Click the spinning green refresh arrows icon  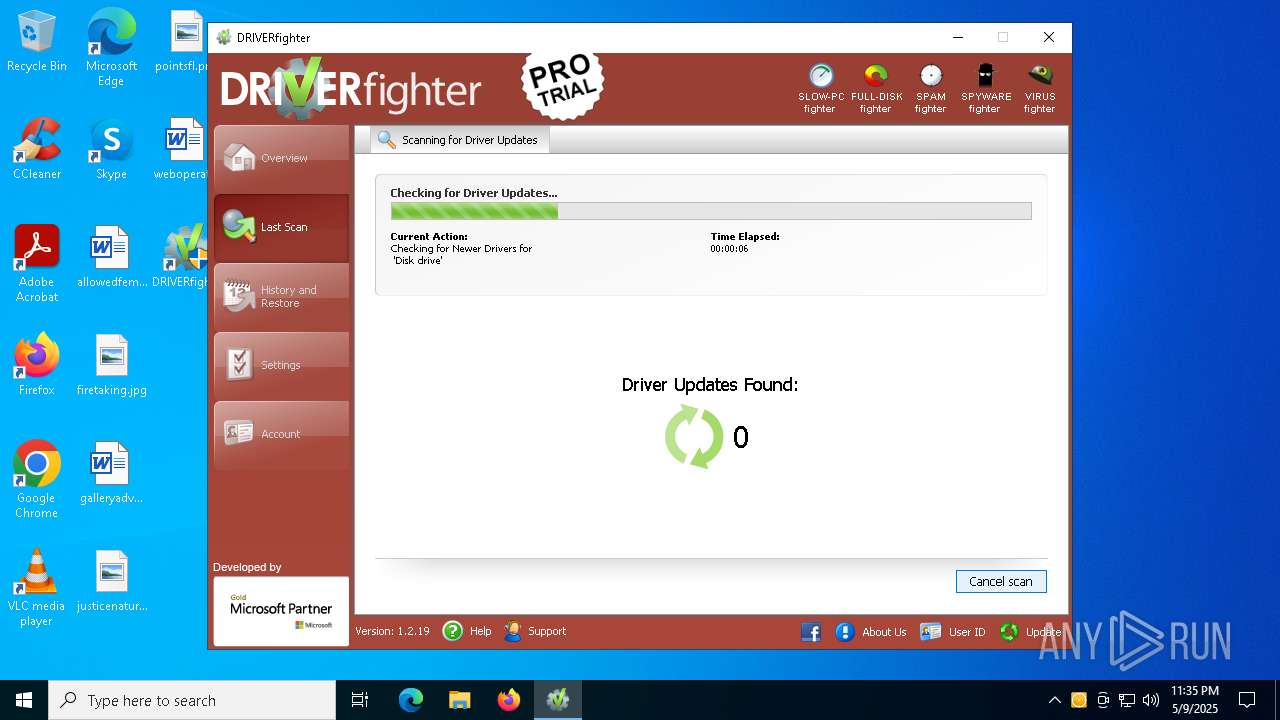click(x=694, y=437)
